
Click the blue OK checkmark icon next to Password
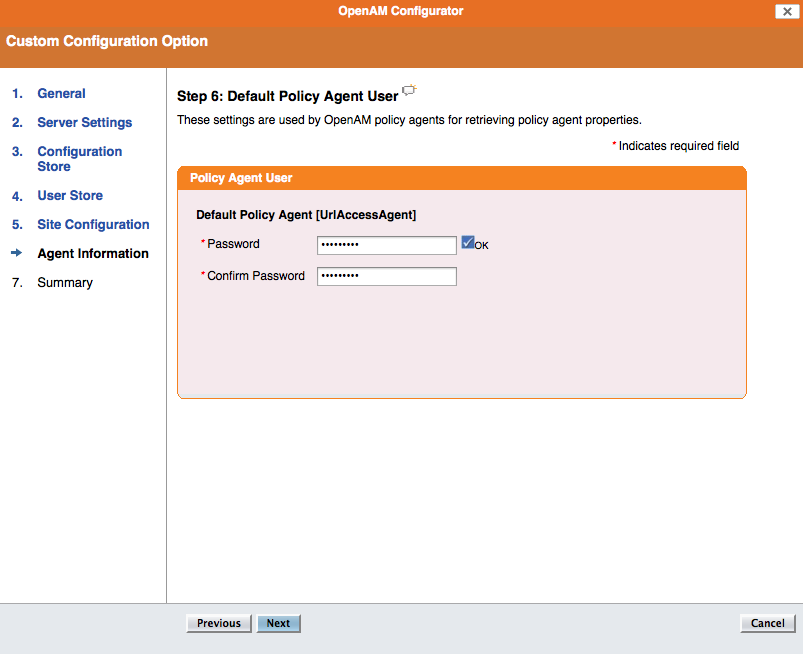point(468,242)
